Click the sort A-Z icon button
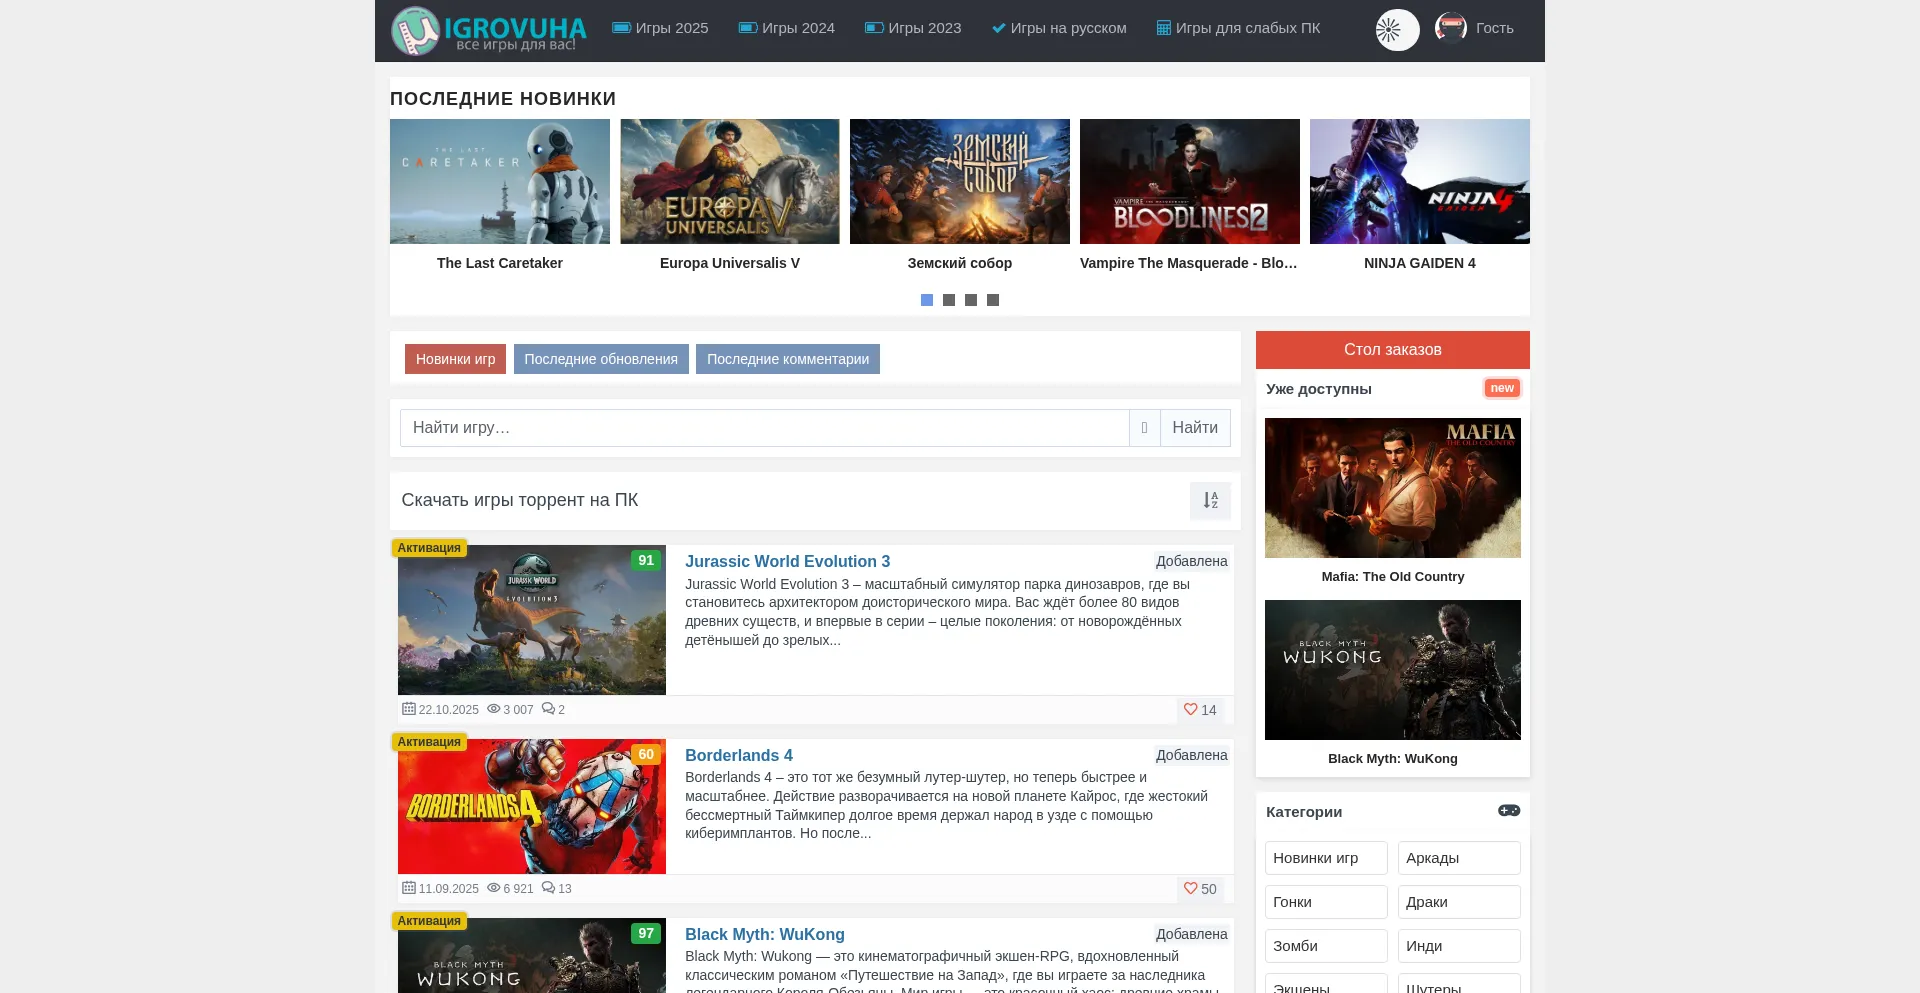 tap(1210, 500)
